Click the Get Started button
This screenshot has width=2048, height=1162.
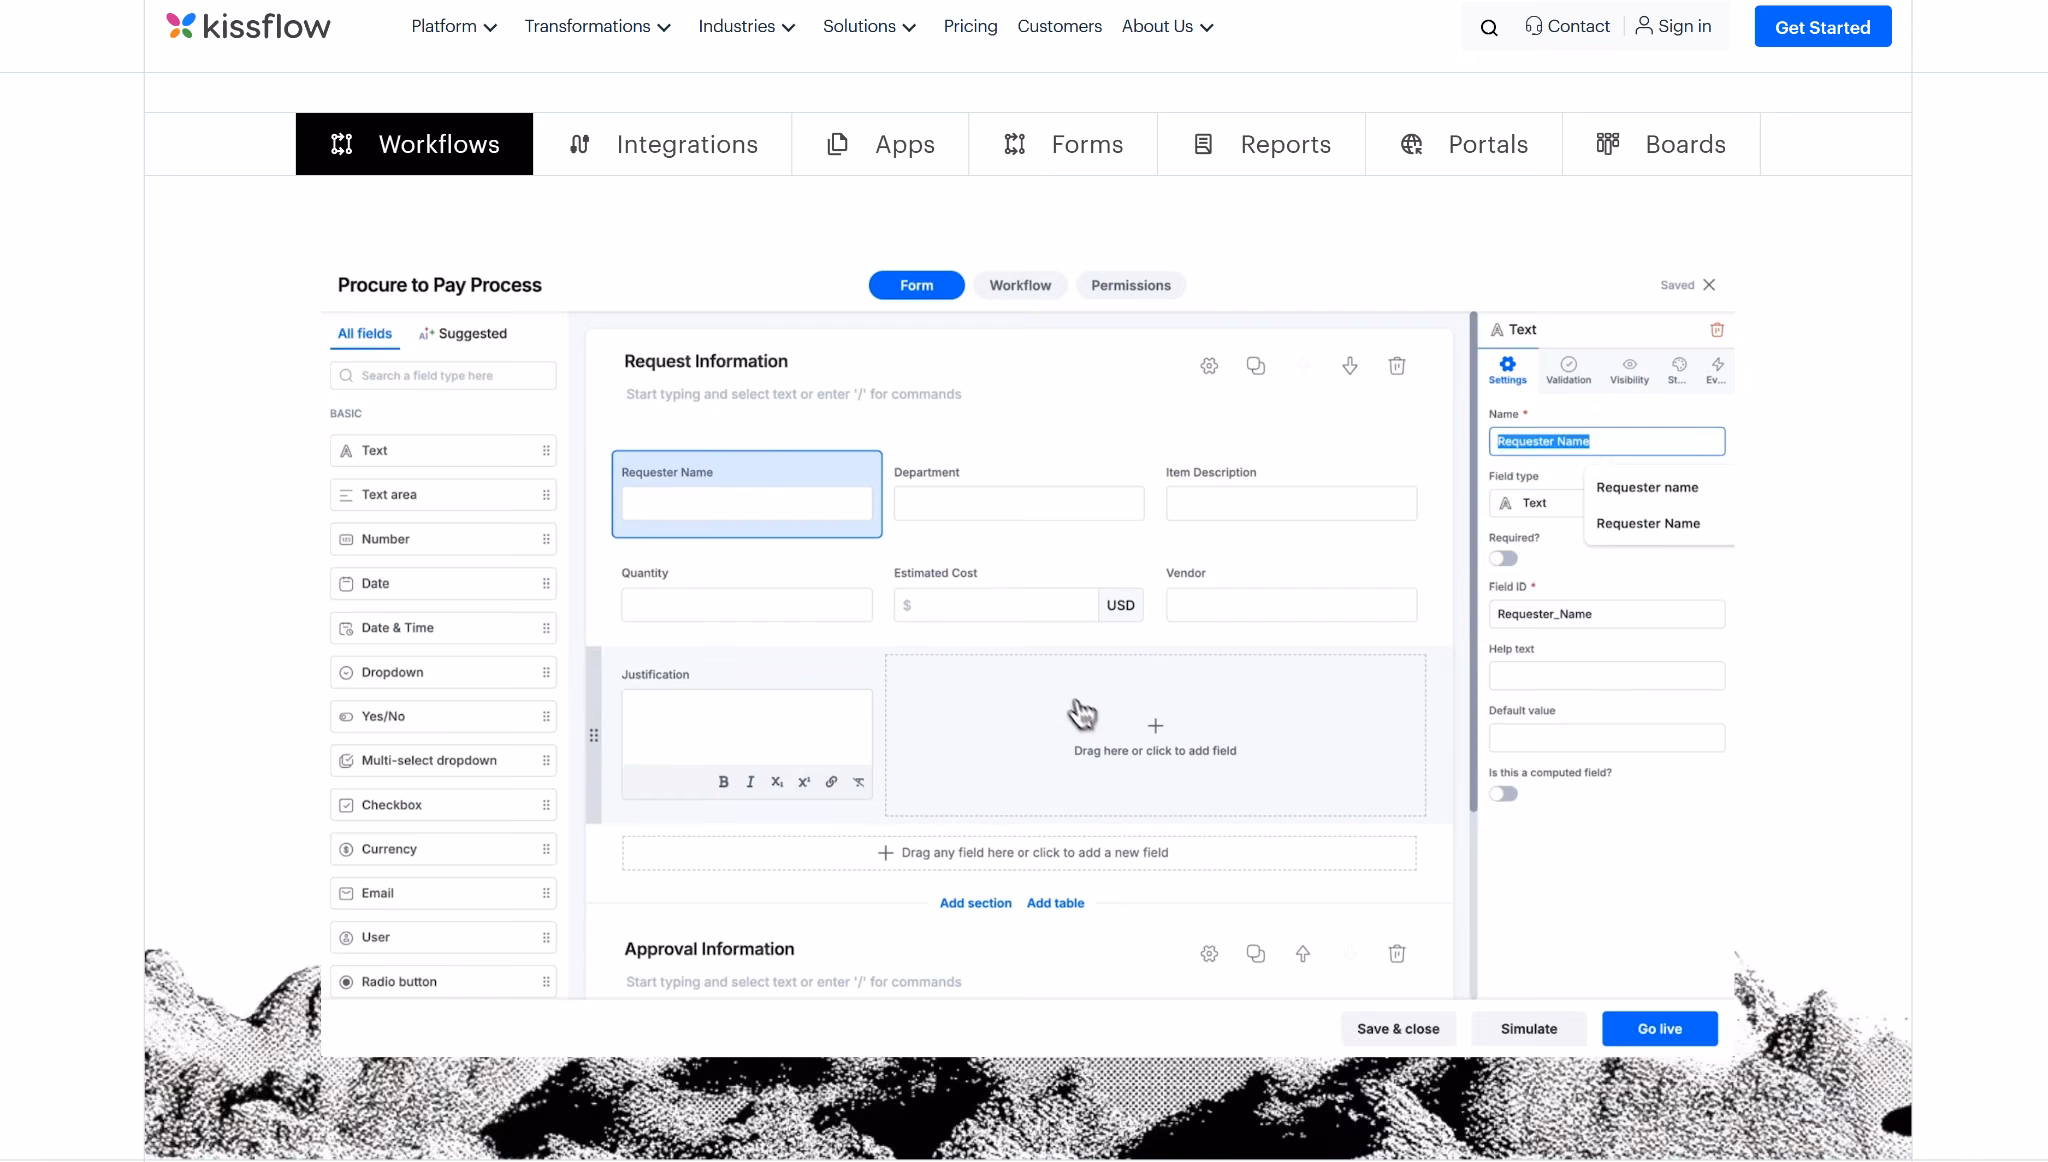(x=1822, y=27)
